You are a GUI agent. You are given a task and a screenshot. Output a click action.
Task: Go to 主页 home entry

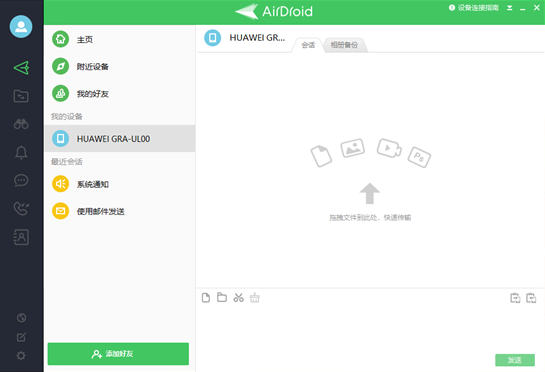pyautogui.click(x=120, y=39)
